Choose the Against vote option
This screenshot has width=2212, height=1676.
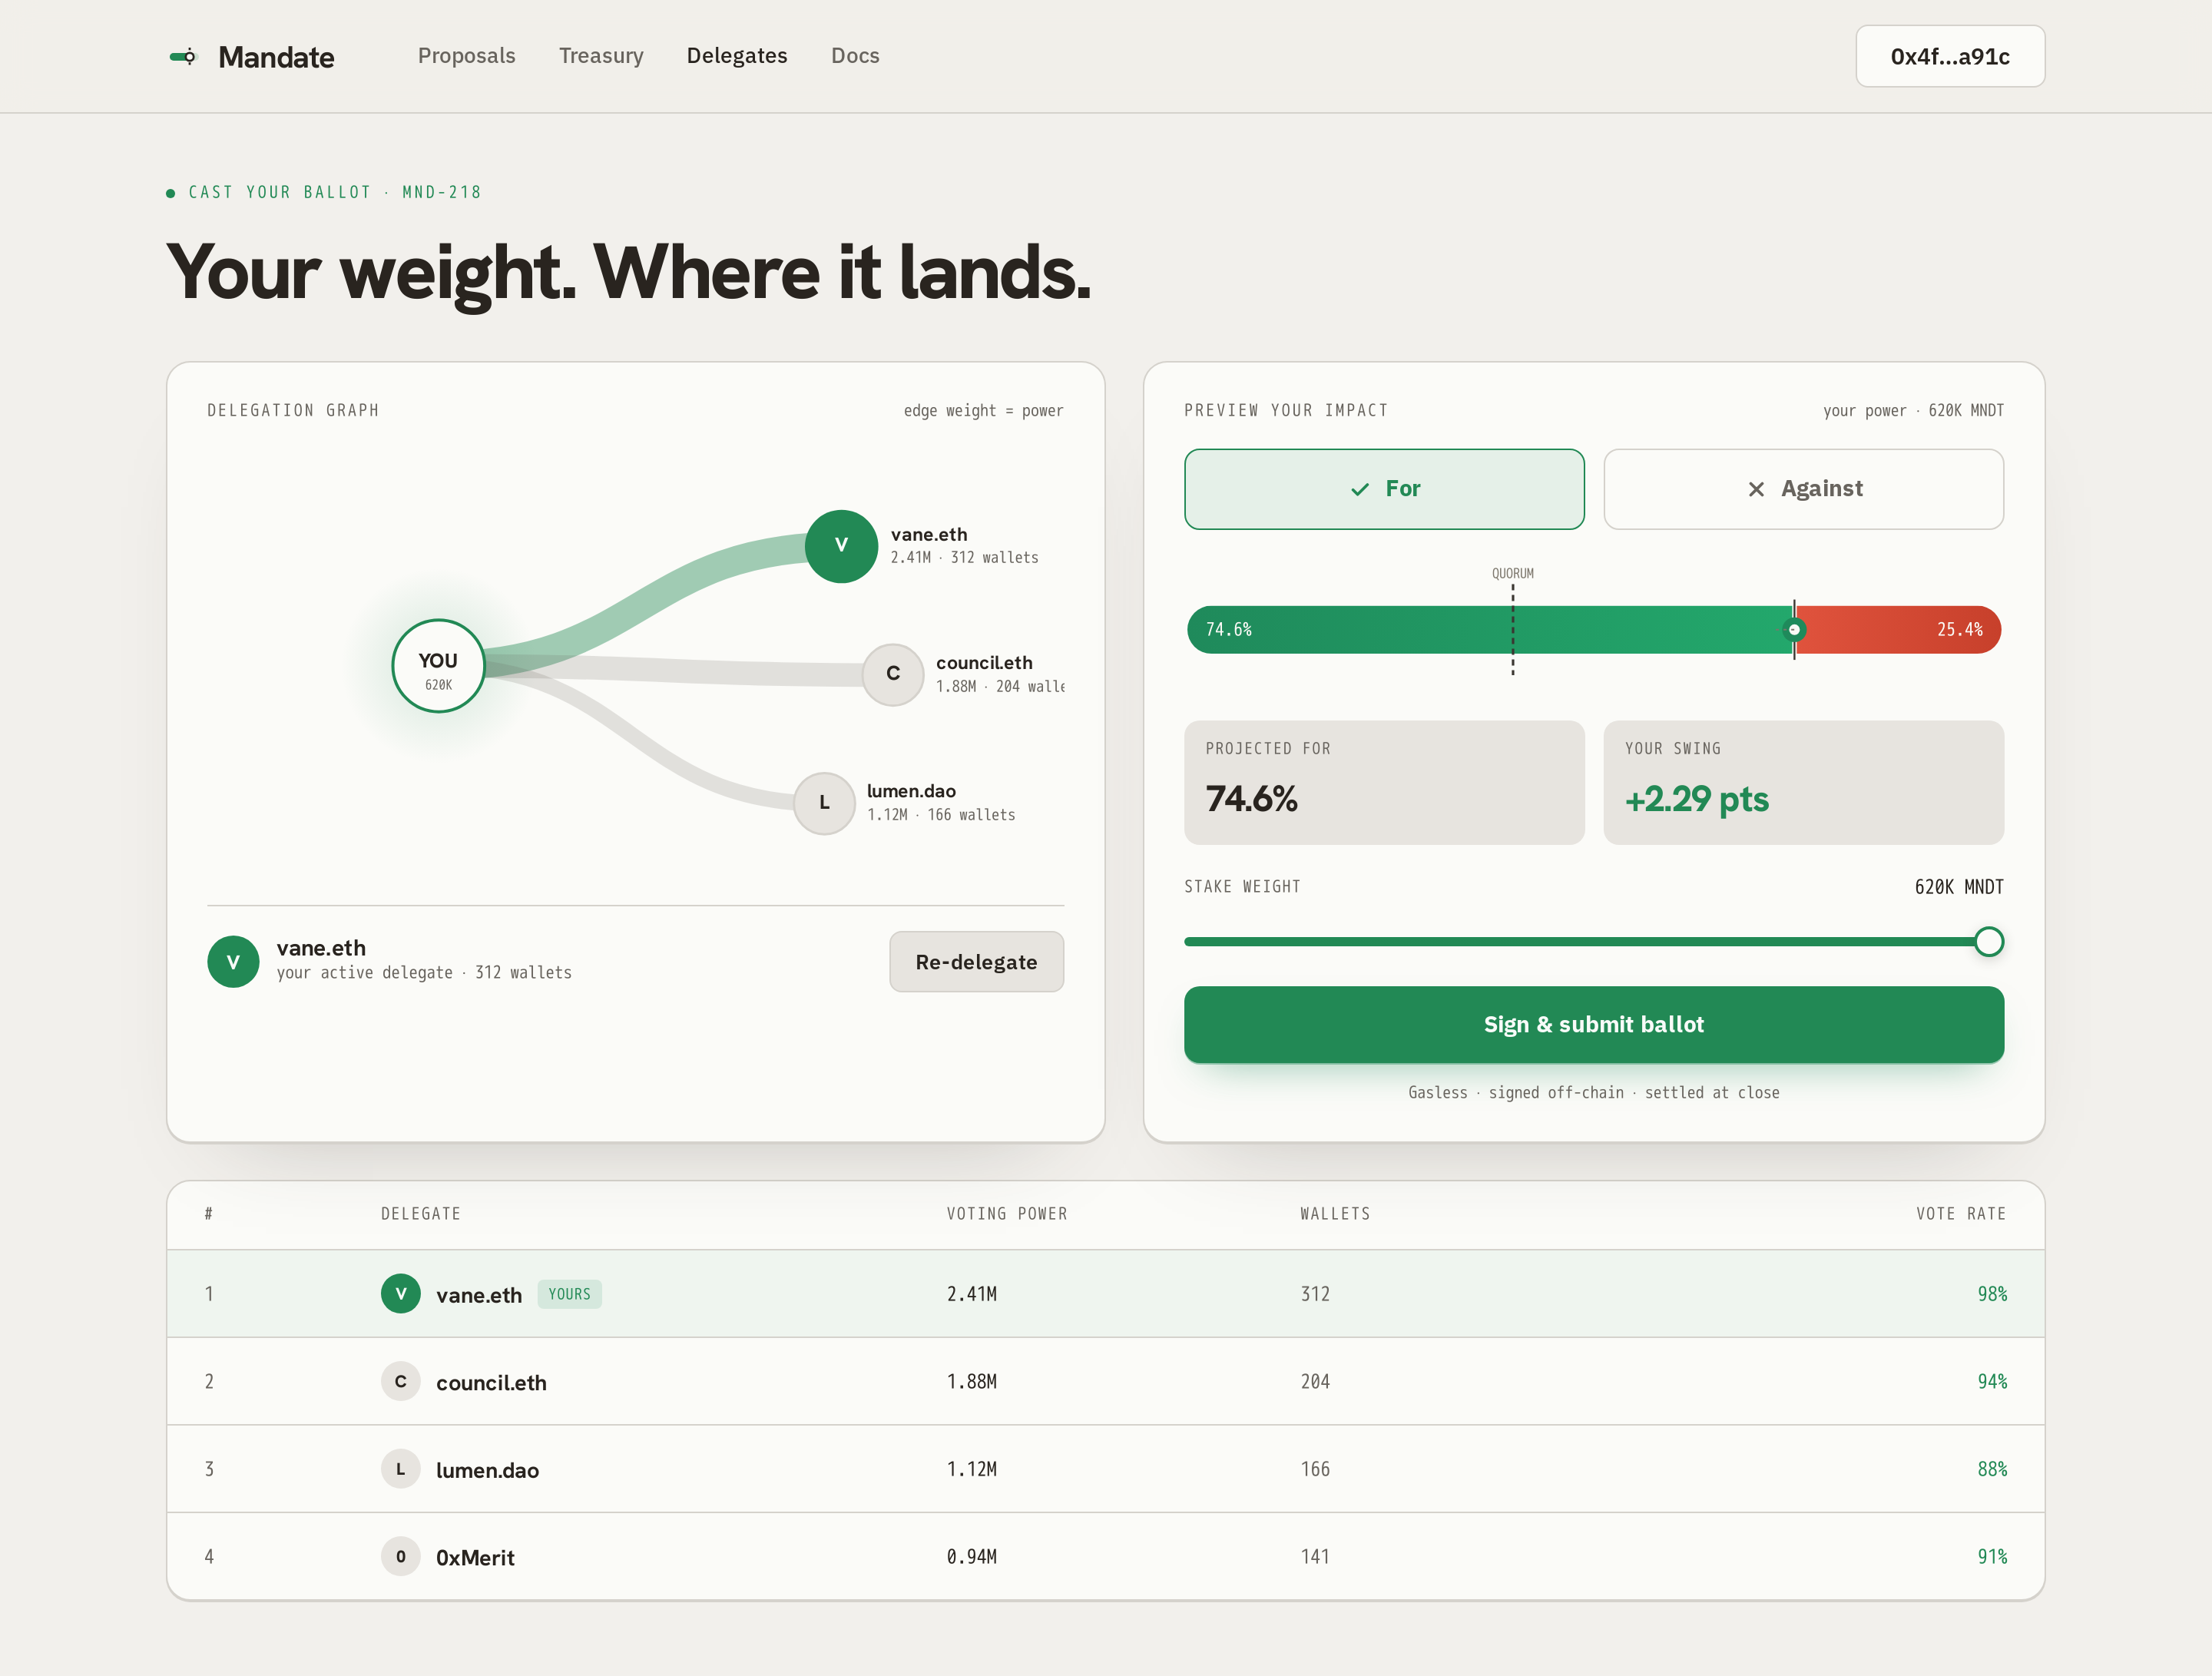[1803, 489]
